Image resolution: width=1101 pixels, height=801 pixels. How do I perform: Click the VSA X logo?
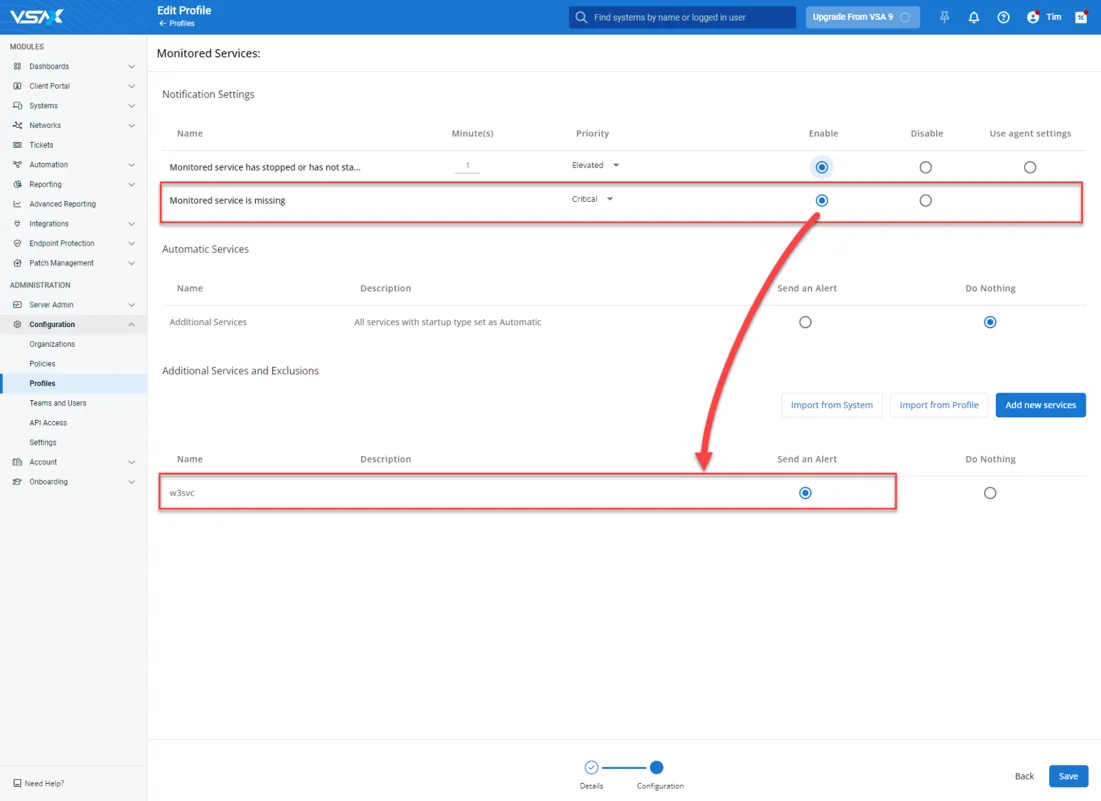coord(37,17)
